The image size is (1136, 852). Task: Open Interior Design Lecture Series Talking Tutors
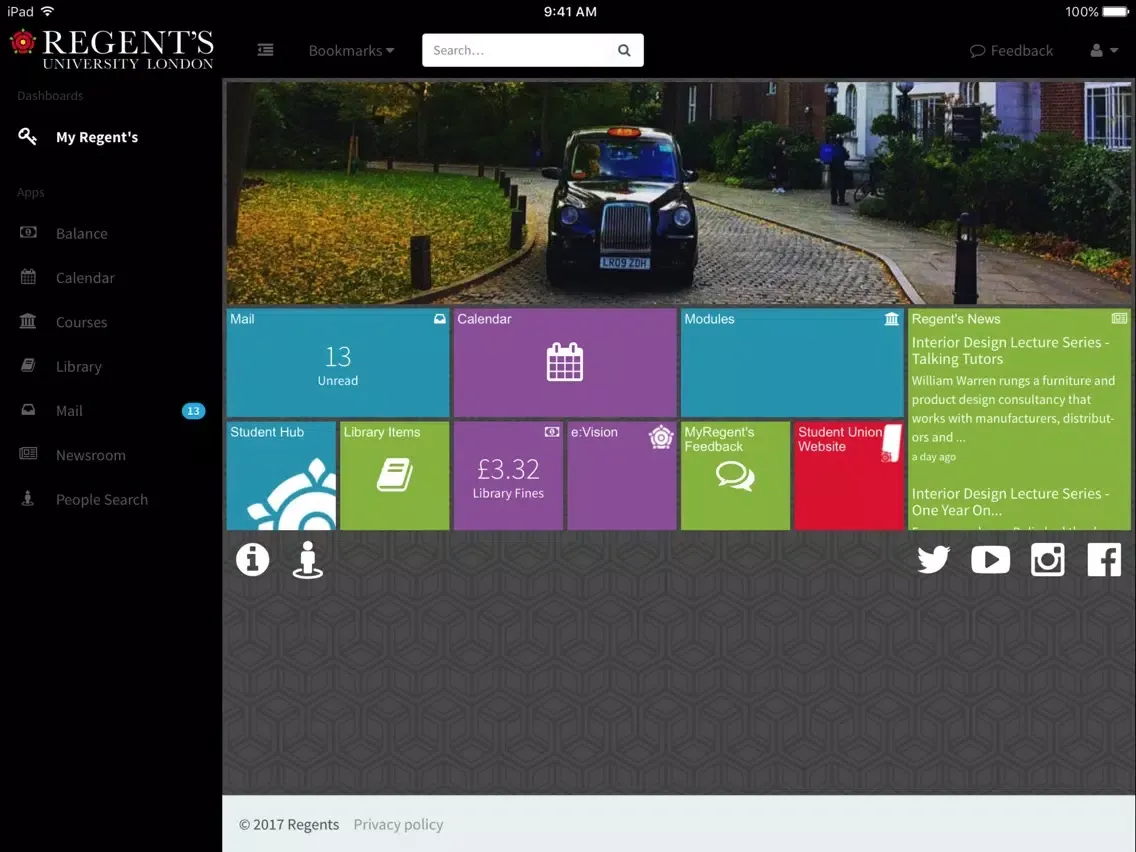pyautogui.click(x=1011, y=351)
